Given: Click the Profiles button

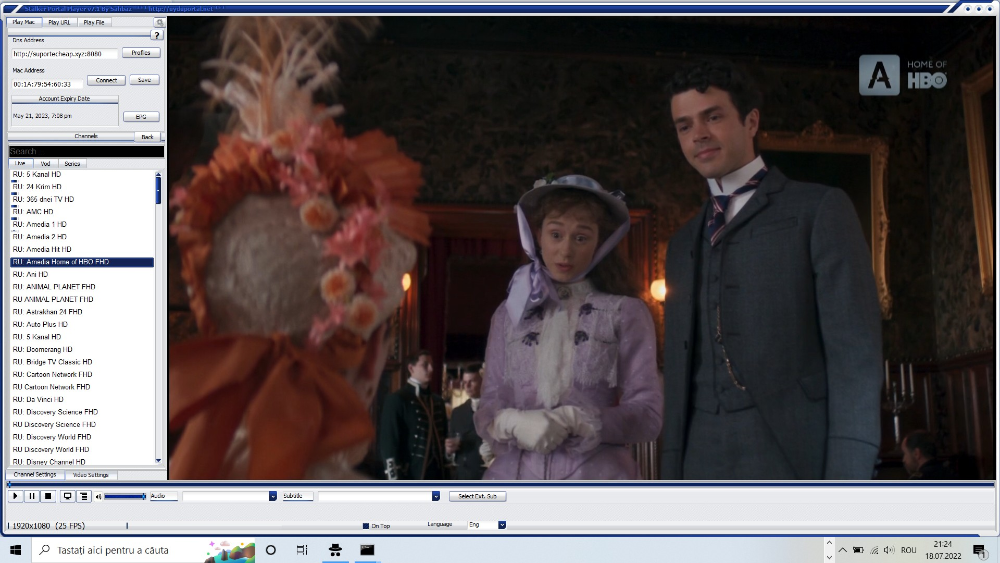Looking at the screenshot, I should (141, 53).
